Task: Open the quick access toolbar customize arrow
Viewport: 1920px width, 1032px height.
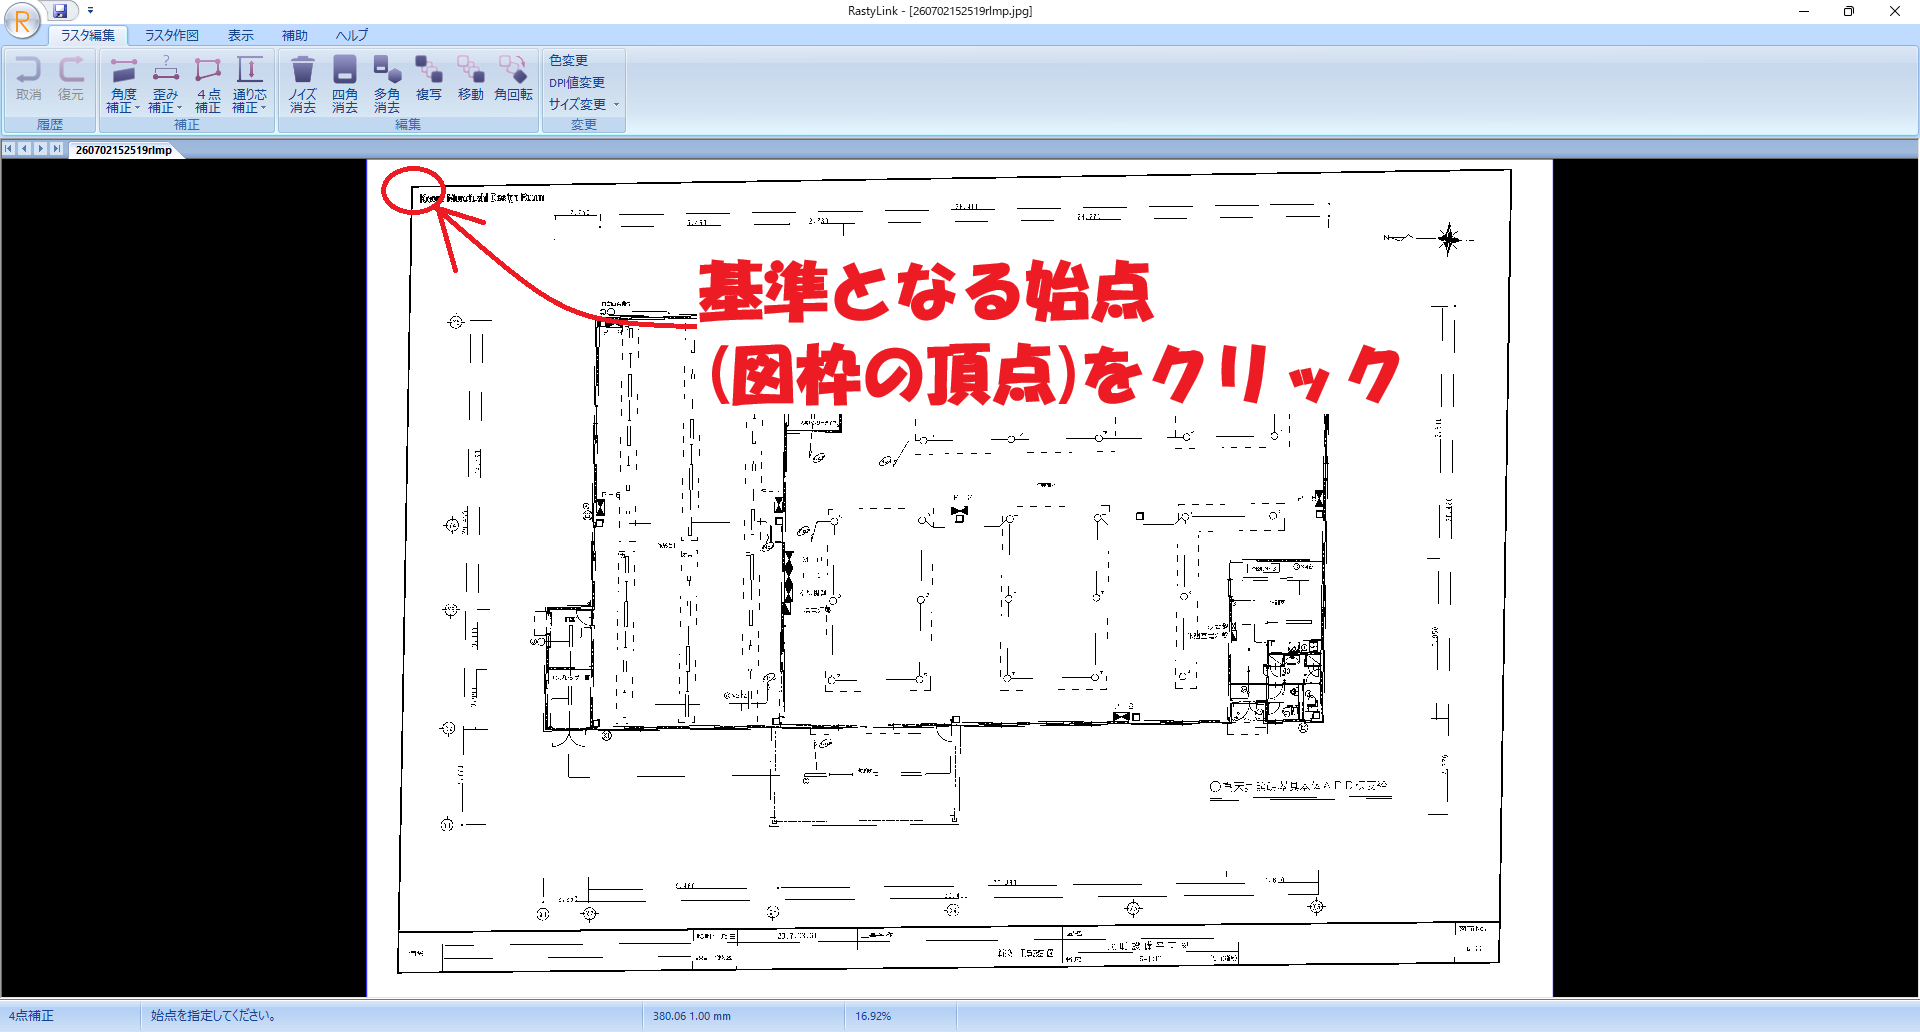Action: coord(90,11)
